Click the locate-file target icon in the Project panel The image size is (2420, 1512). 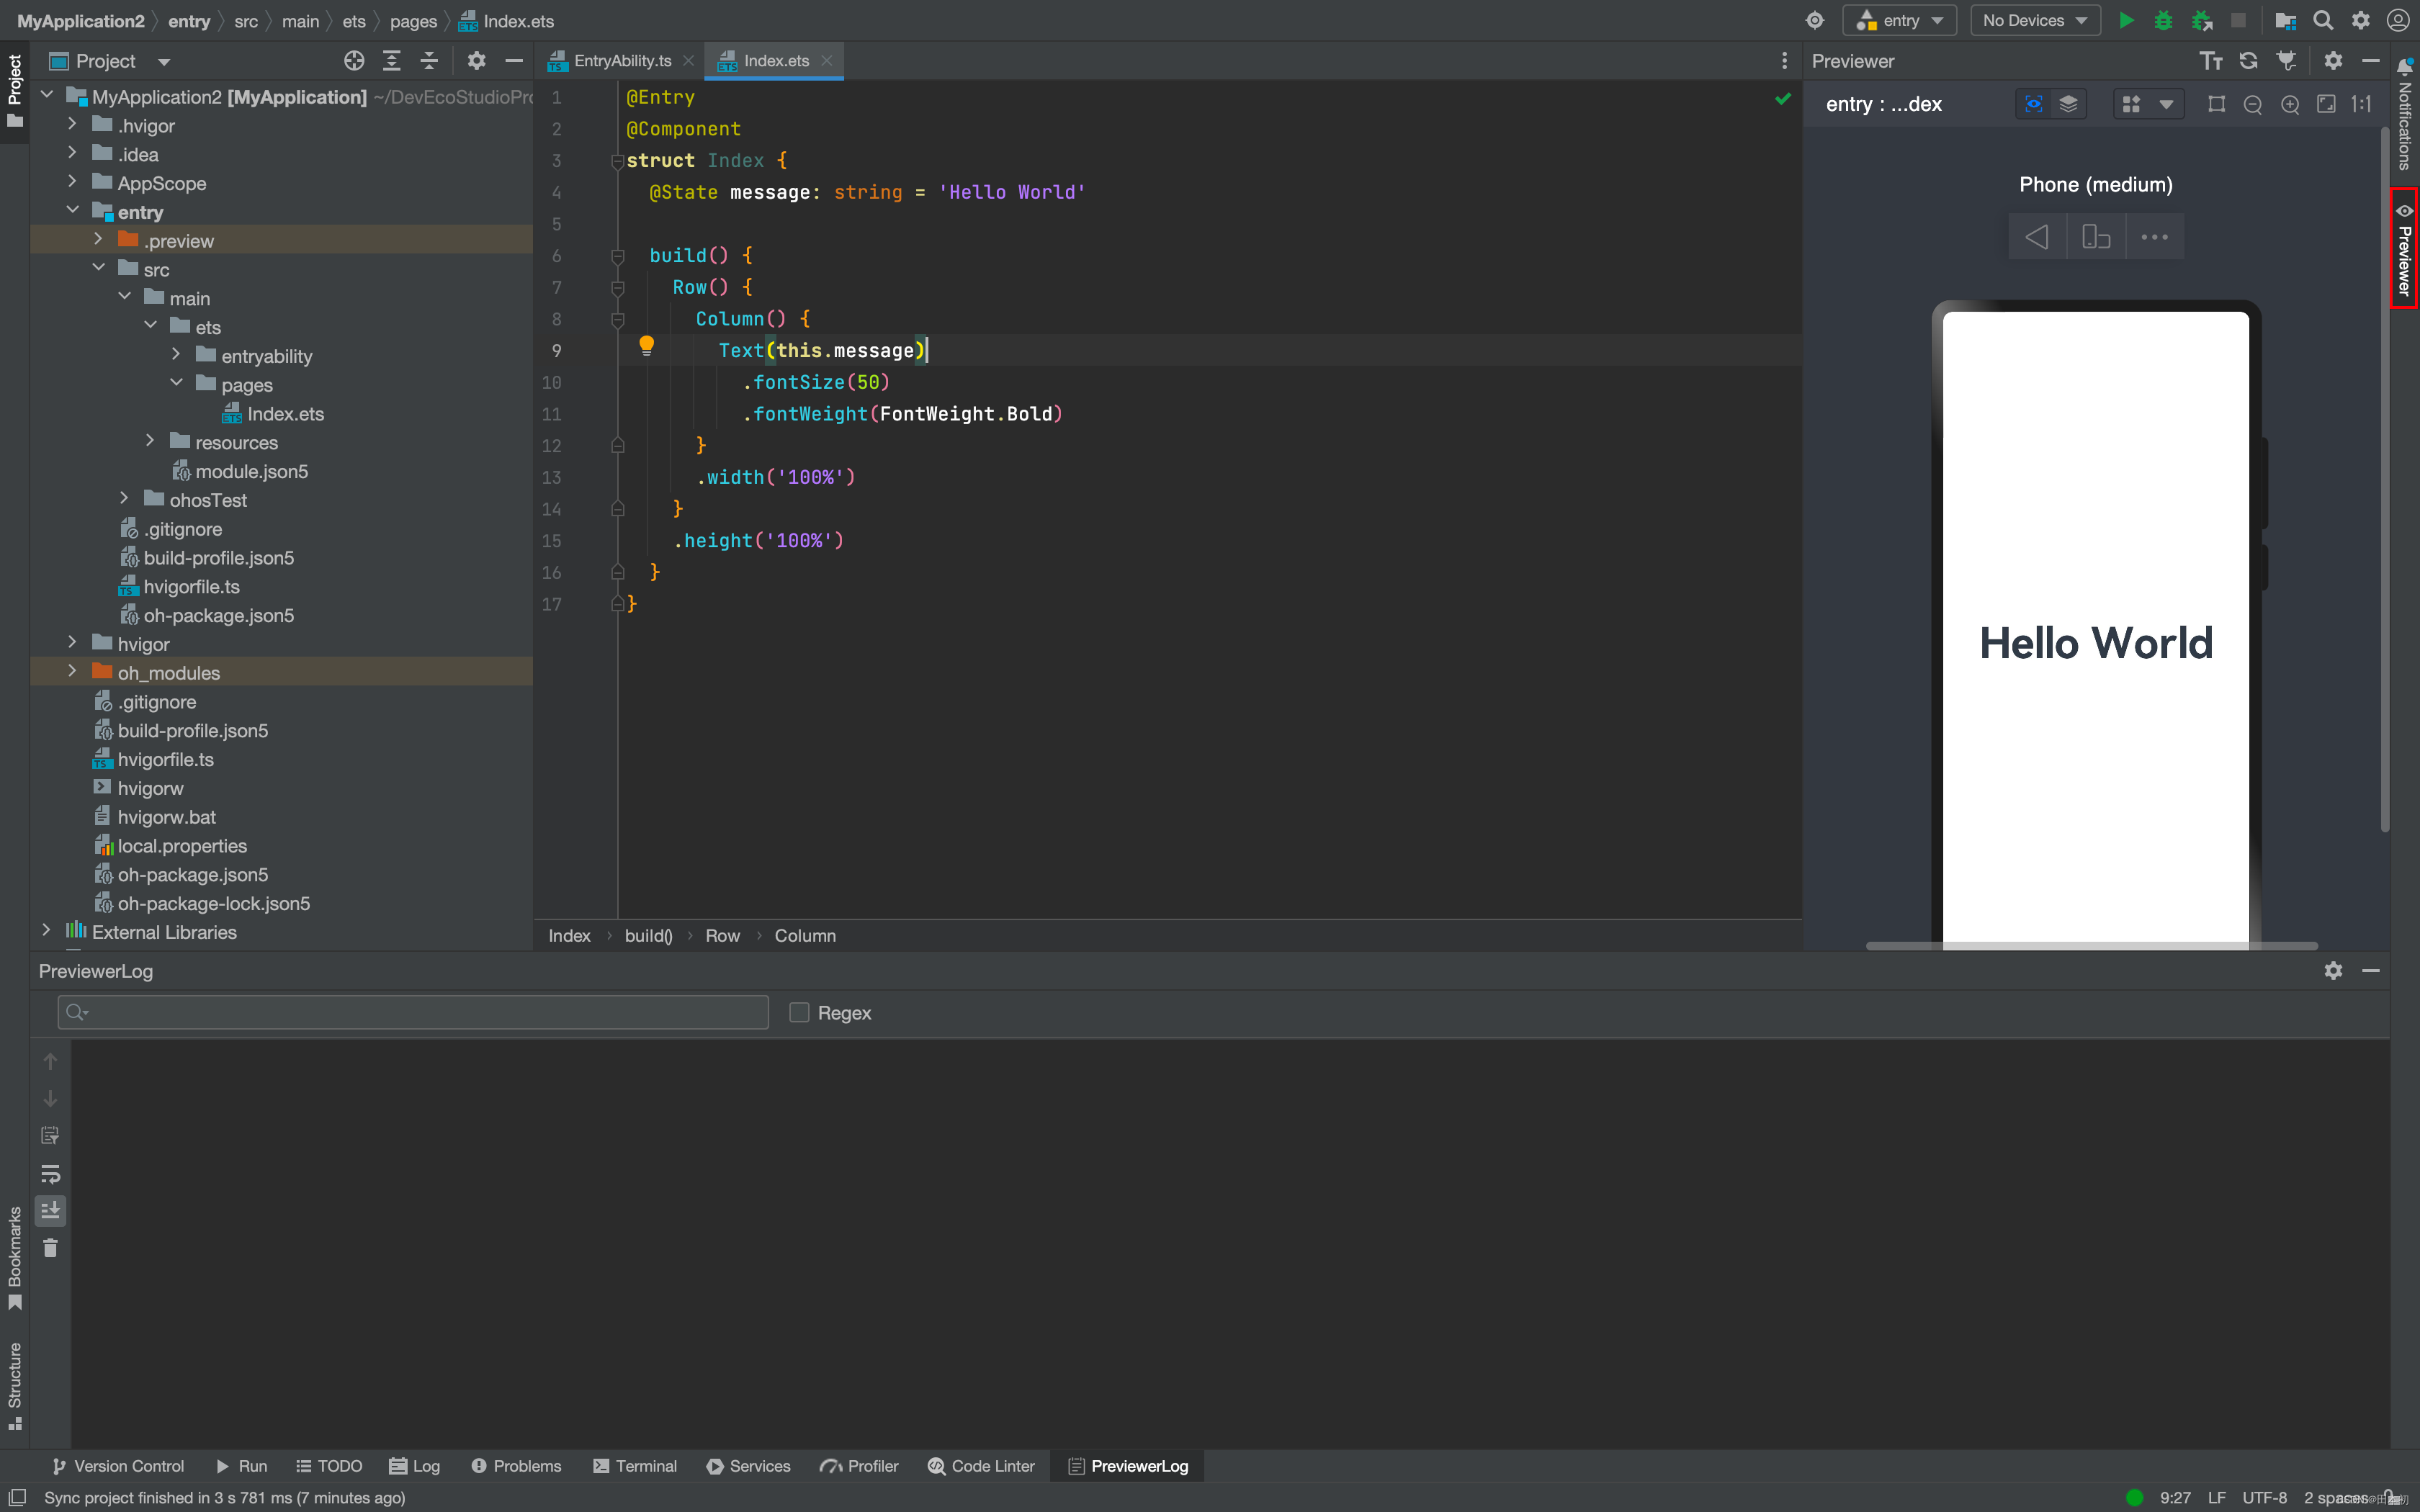point(354,61)
